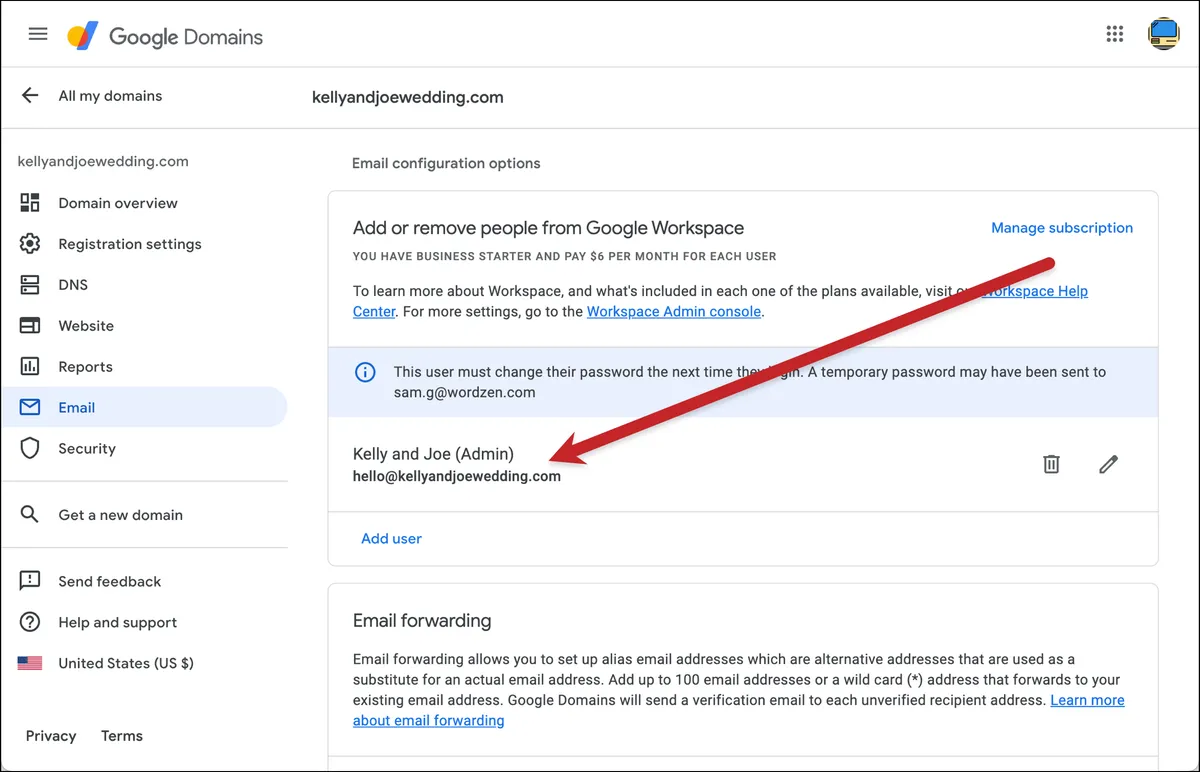Click the Google Domains logo
This screenshot has width=1200, height=772.
[165, 37]
